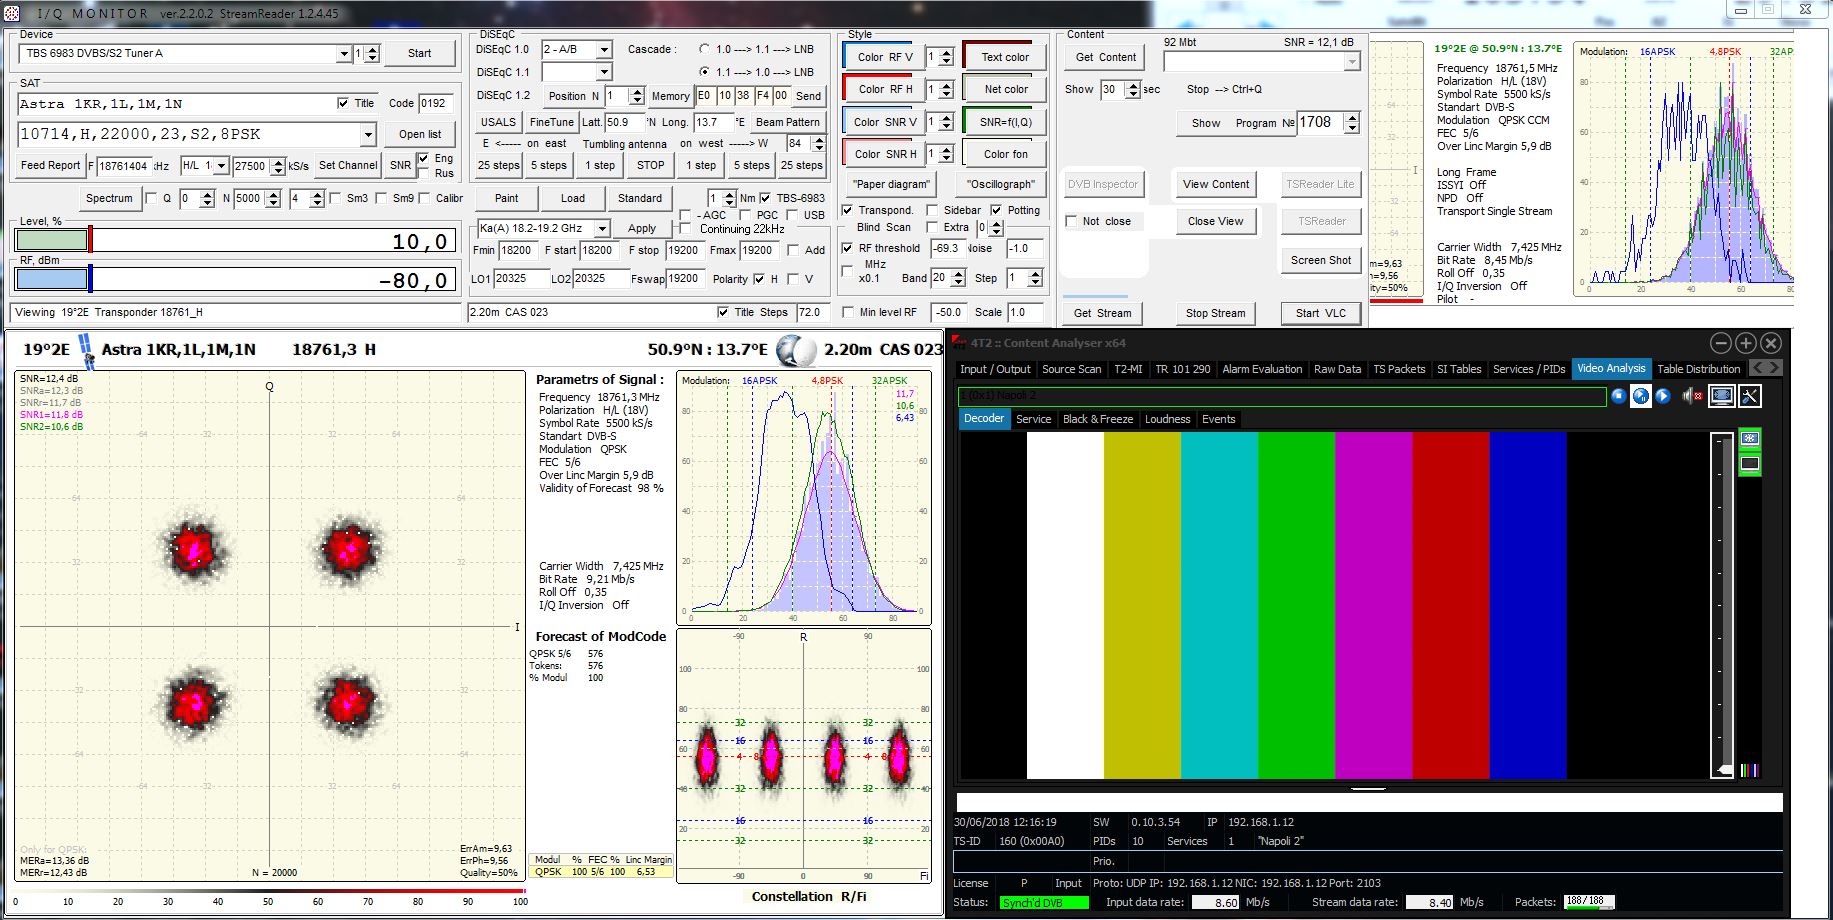Tick the Continuing 22kHz checkbox
Image resolution: width=1833 pixels, height=920 pixels.
(686, 229)
